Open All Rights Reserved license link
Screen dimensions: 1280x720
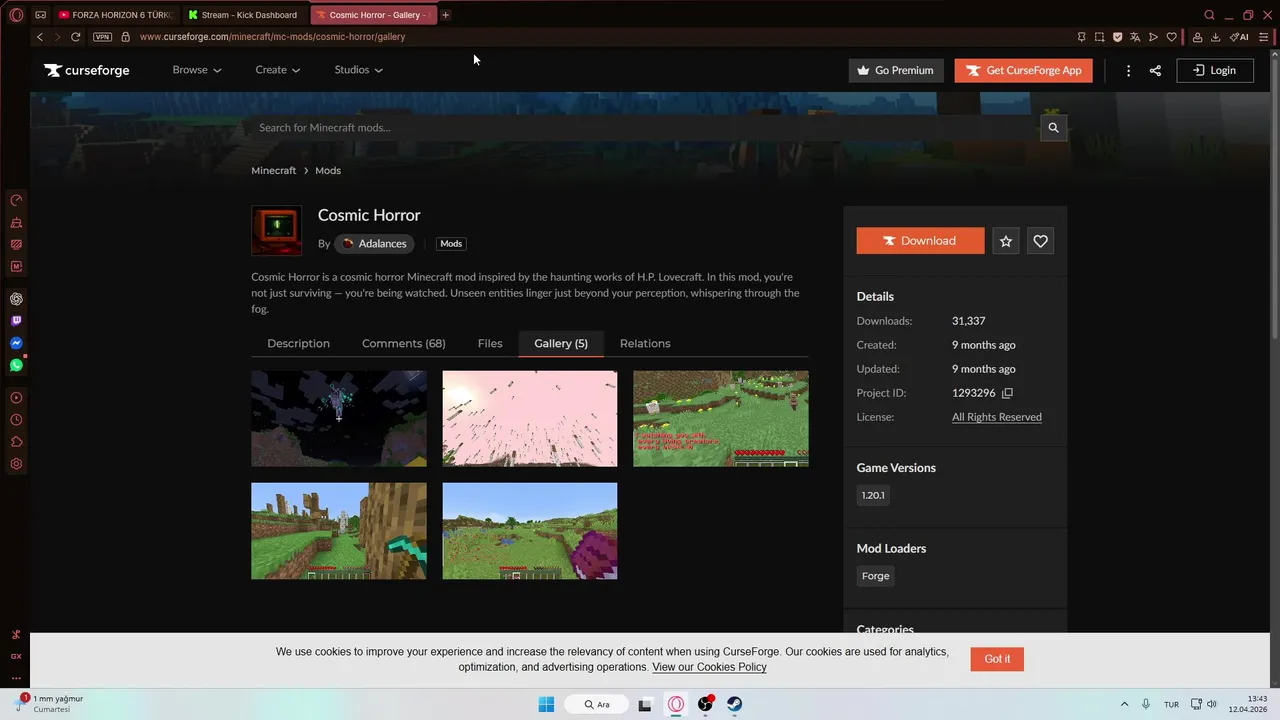click(x=997, y=417)
